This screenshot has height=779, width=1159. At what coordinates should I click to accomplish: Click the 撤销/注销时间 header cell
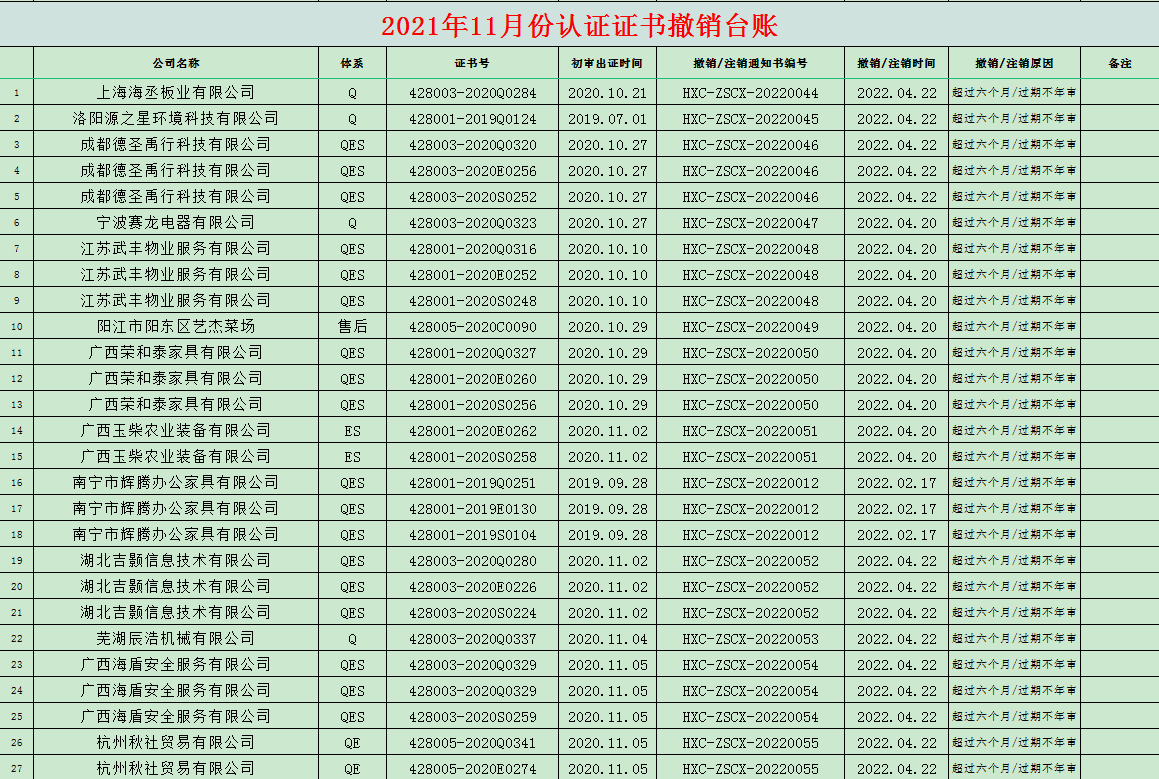(896, 63)
